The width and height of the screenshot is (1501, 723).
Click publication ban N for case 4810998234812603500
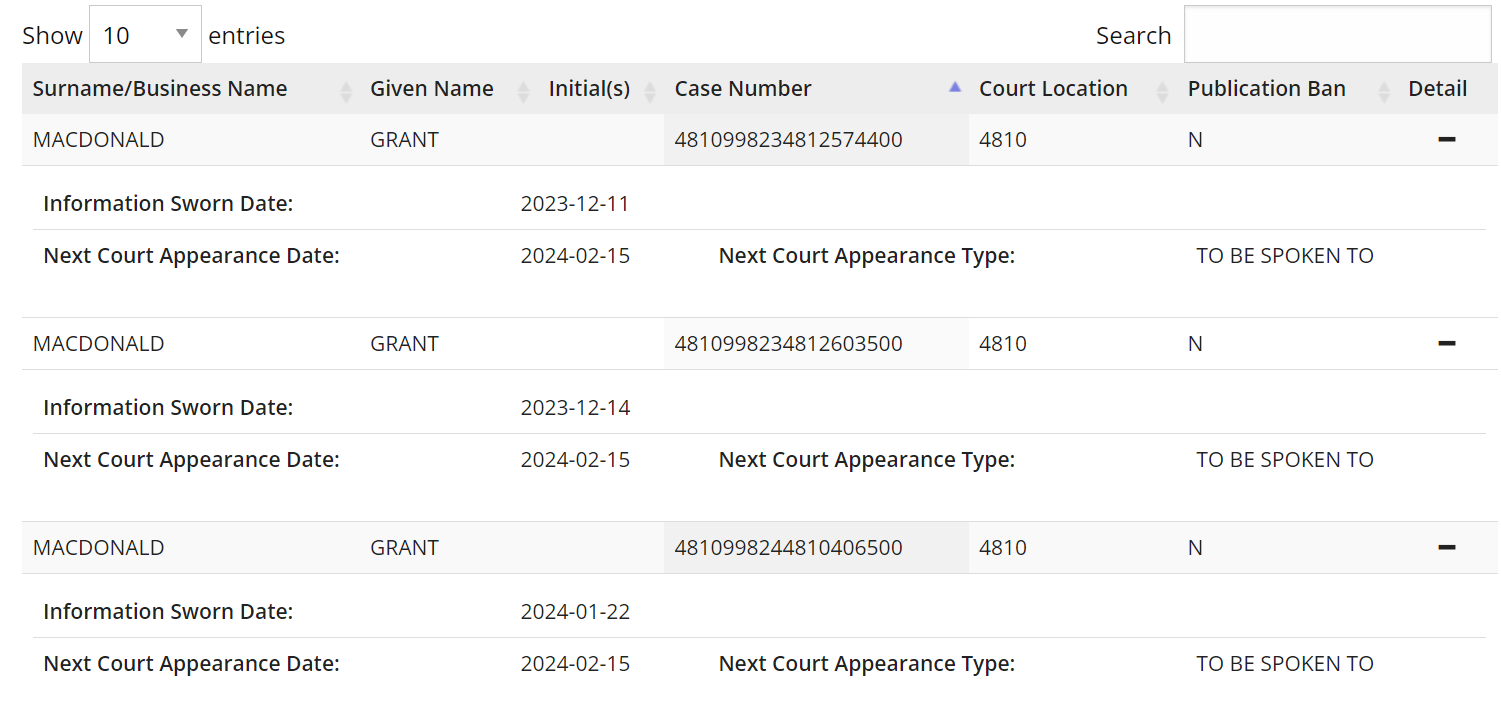1195,344
